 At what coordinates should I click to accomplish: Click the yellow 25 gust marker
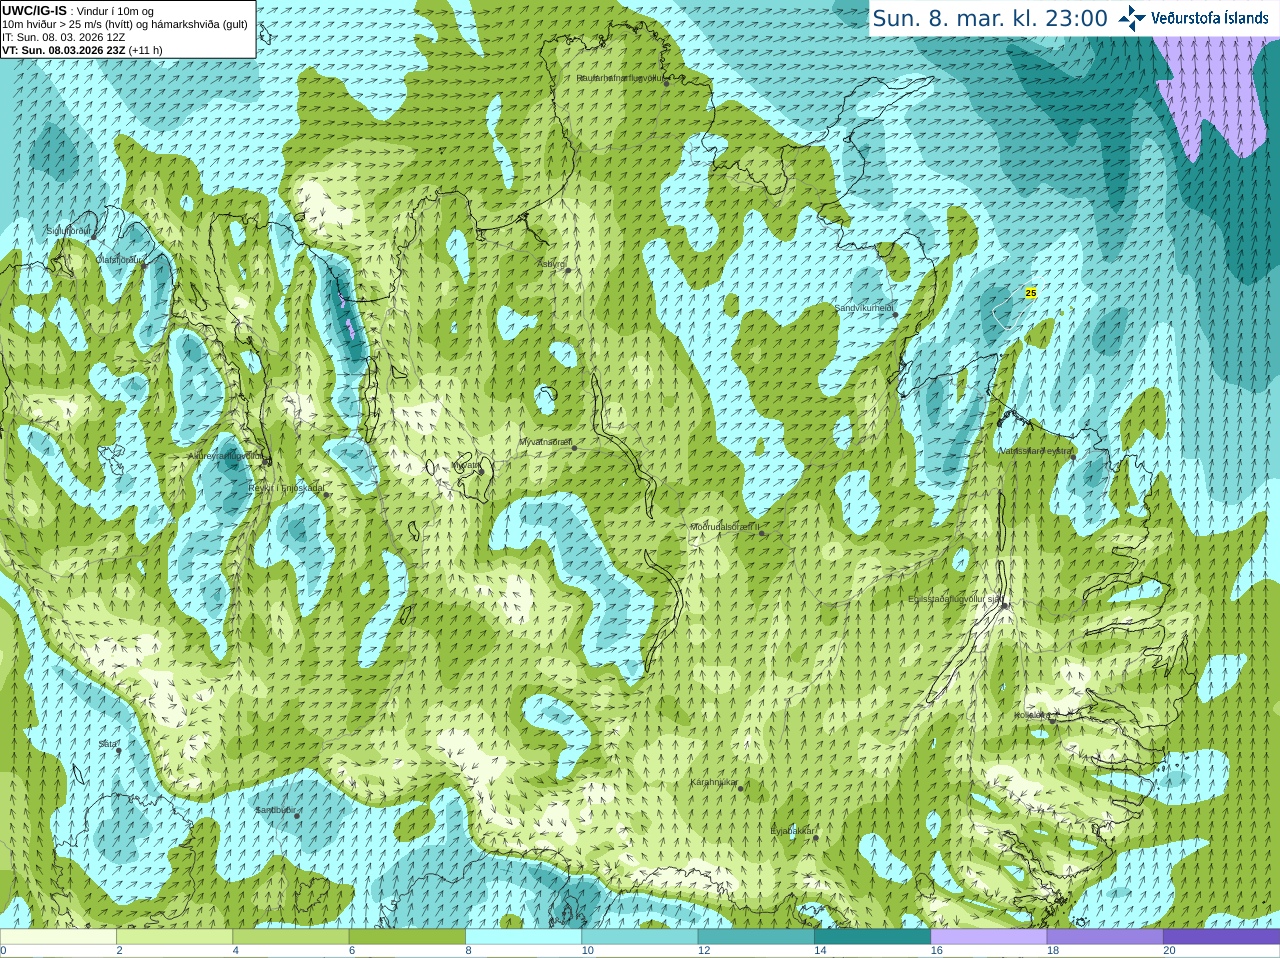pyautogui.click(x=1031, y=293)
